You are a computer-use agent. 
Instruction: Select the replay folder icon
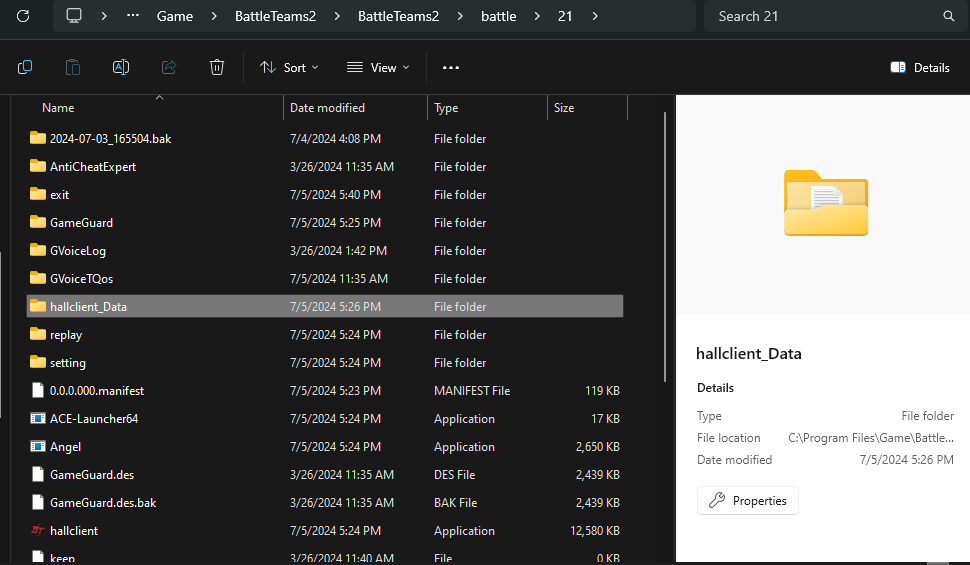38,334
